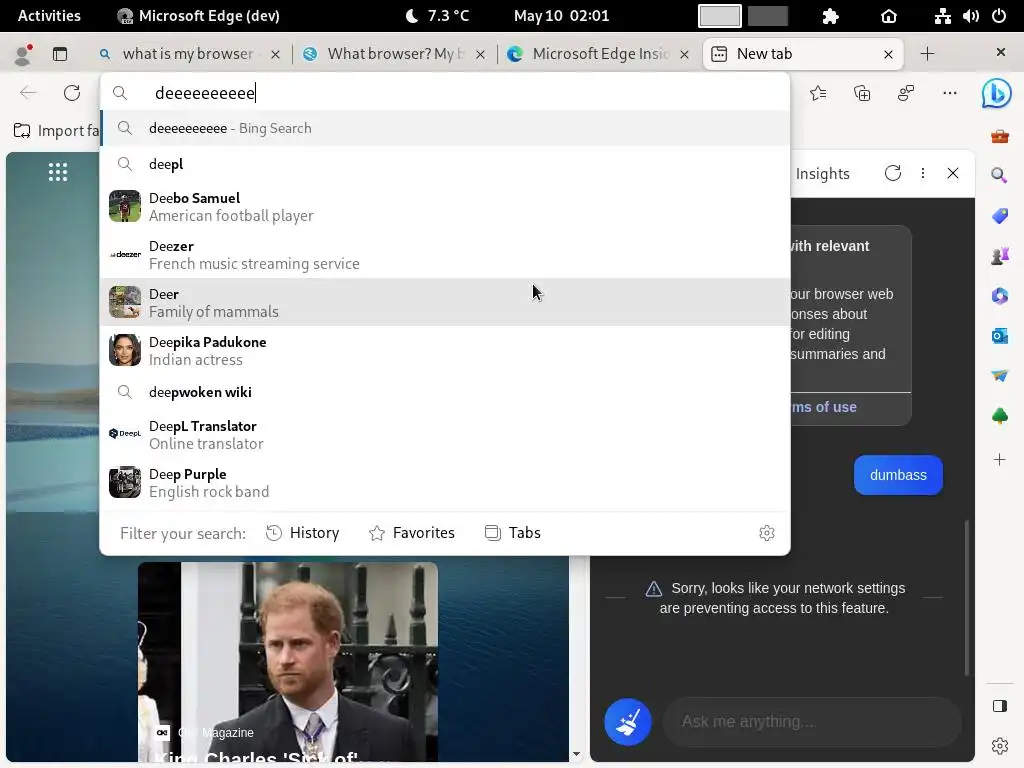Open the Terms of use link

824,407
